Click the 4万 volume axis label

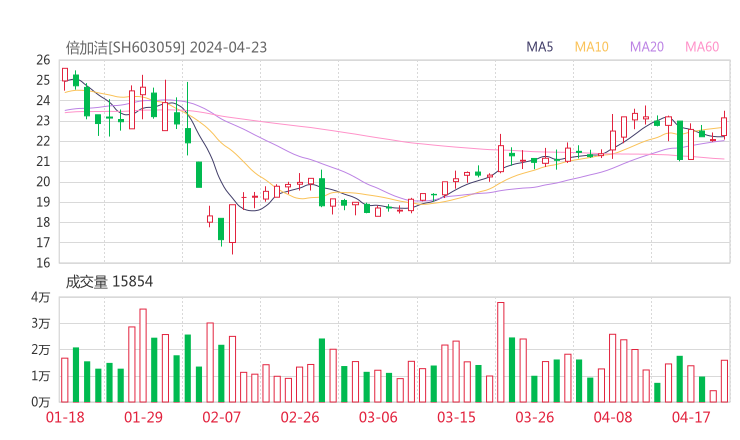point(41,297)
